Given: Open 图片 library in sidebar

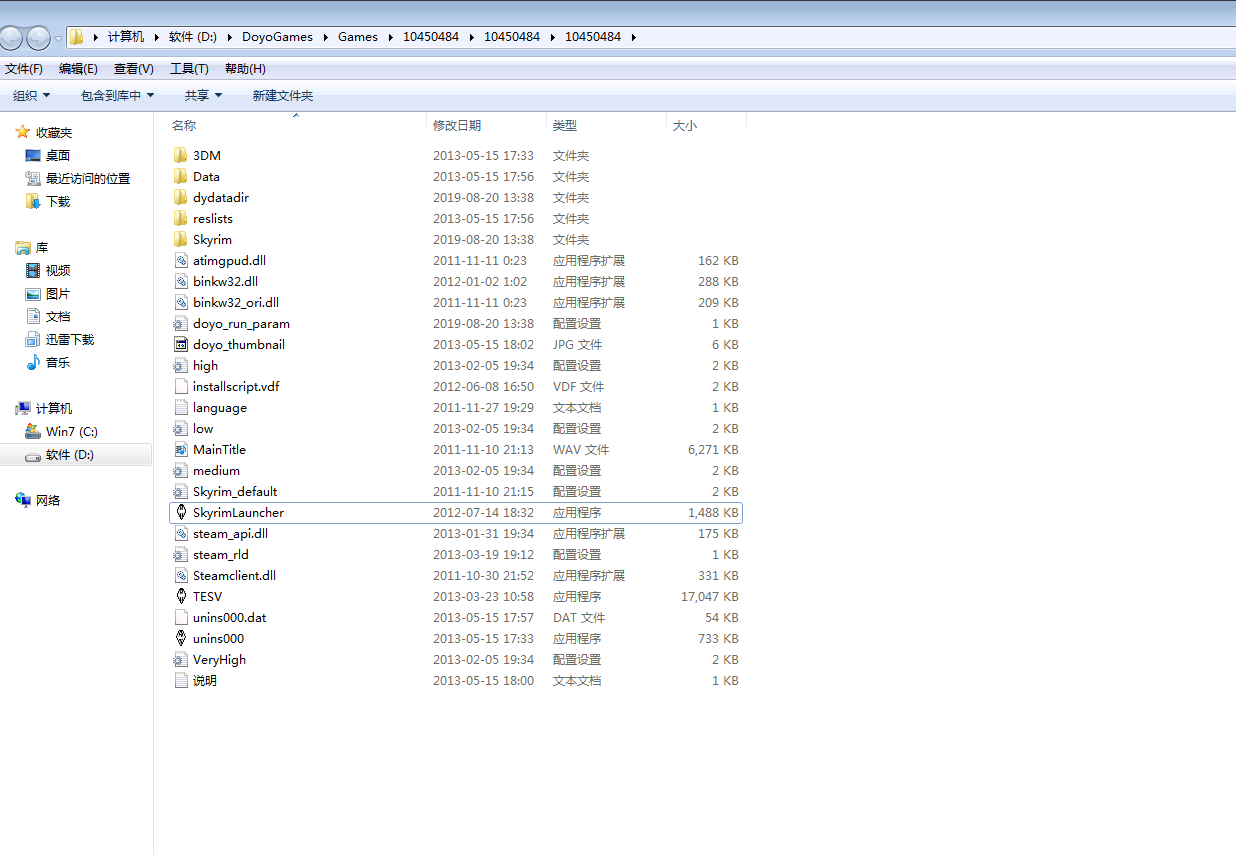Looking at the screenshot, I should tap(57, 293).
